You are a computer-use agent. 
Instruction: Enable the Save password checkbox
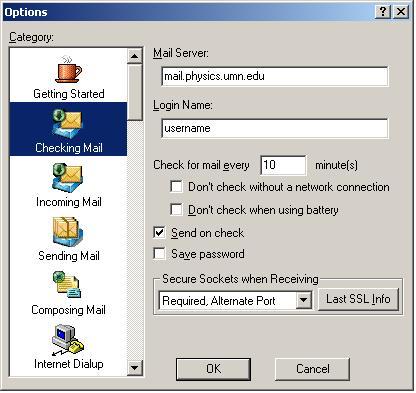(159, 254)
